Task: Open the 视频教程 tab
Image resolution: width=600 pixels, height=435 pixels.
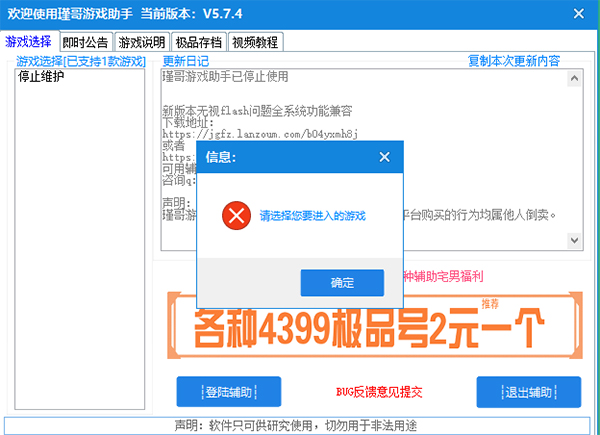Action: coord(255,42)
